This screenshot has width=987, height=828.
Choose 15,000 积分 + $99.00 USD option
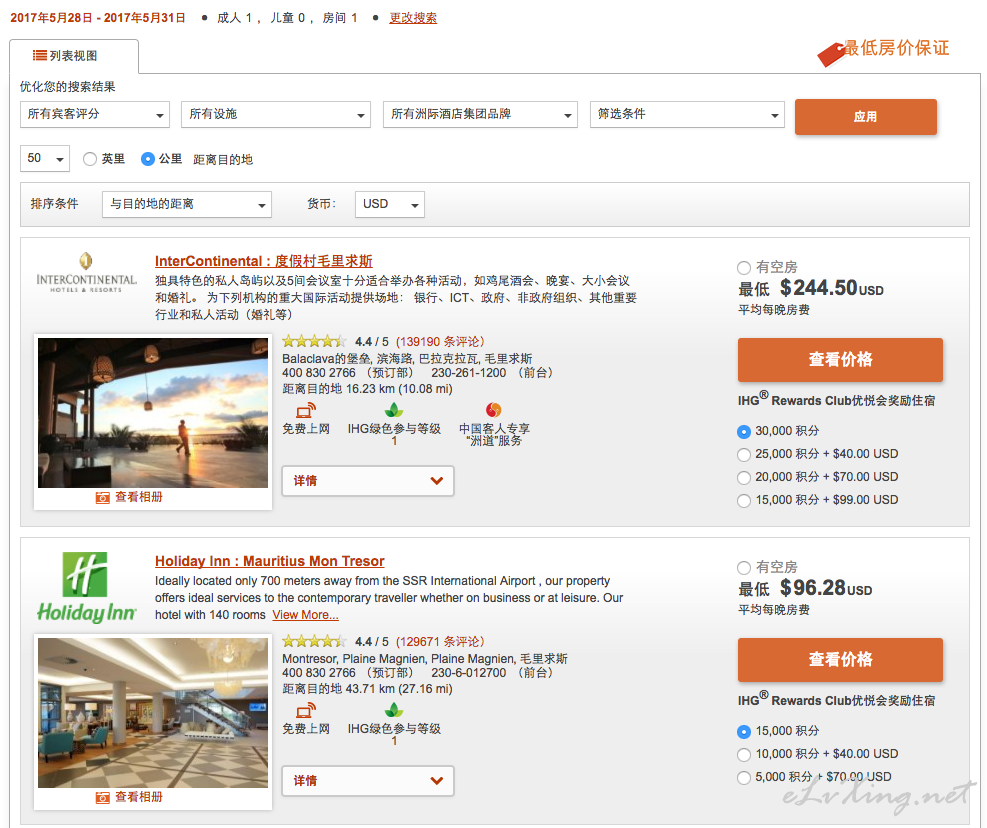744,501
